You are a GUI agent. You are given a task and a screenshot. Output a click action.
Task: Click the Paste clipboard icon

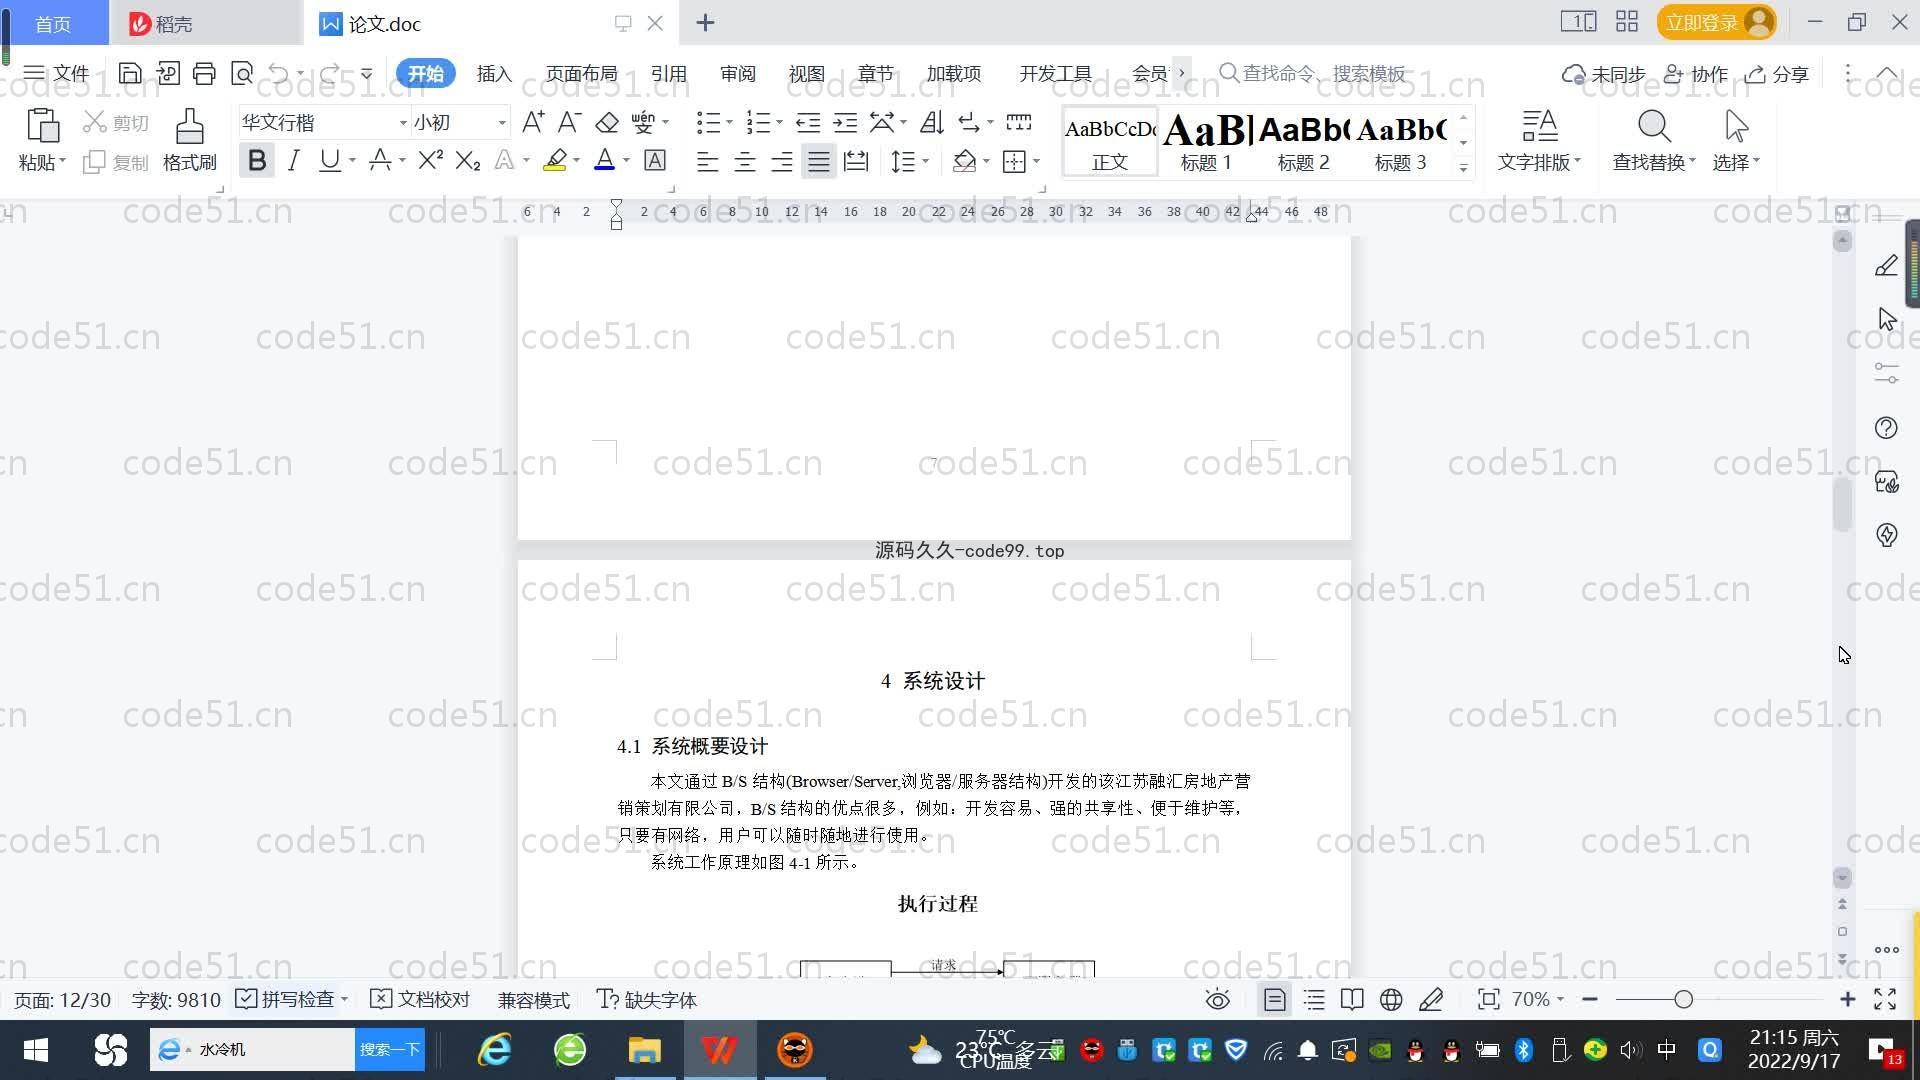click(42, 126)
